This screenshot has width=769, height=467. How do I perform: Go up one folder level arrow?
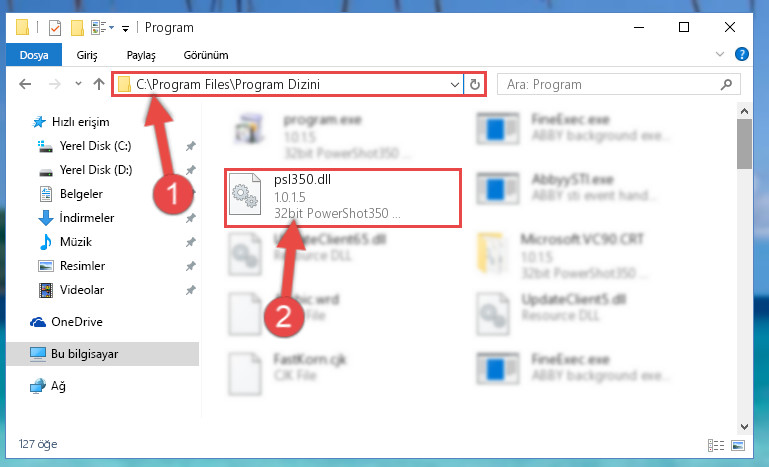coord(99,84)
